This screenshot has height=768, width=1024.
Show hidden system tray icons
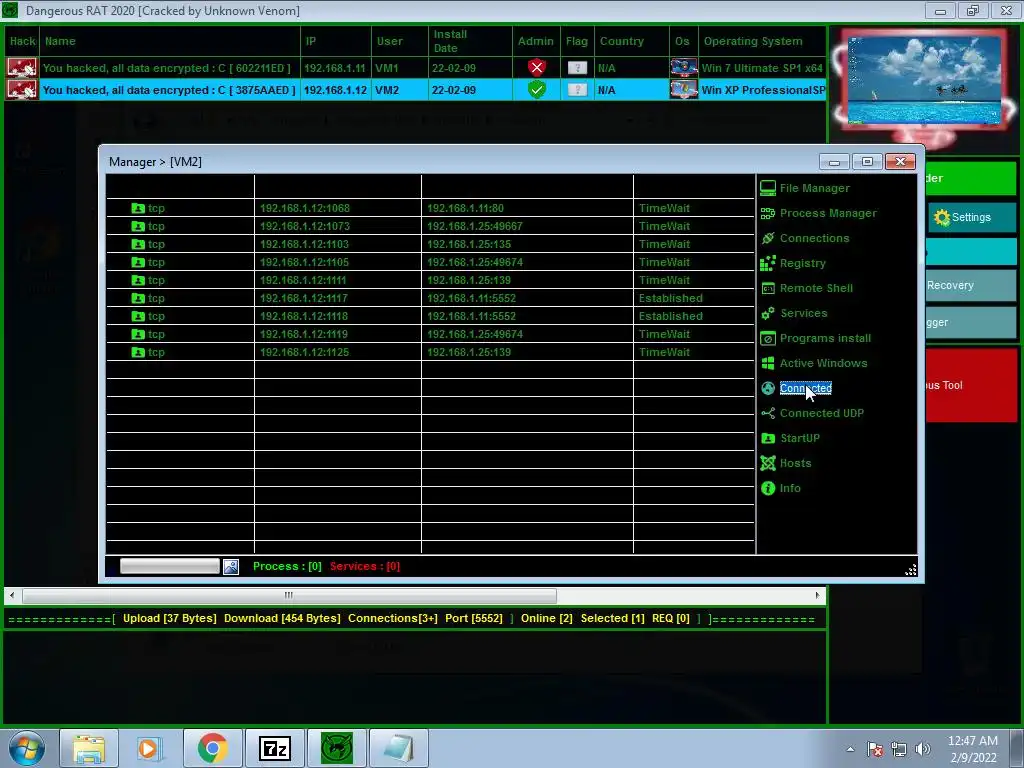(850, 749)
